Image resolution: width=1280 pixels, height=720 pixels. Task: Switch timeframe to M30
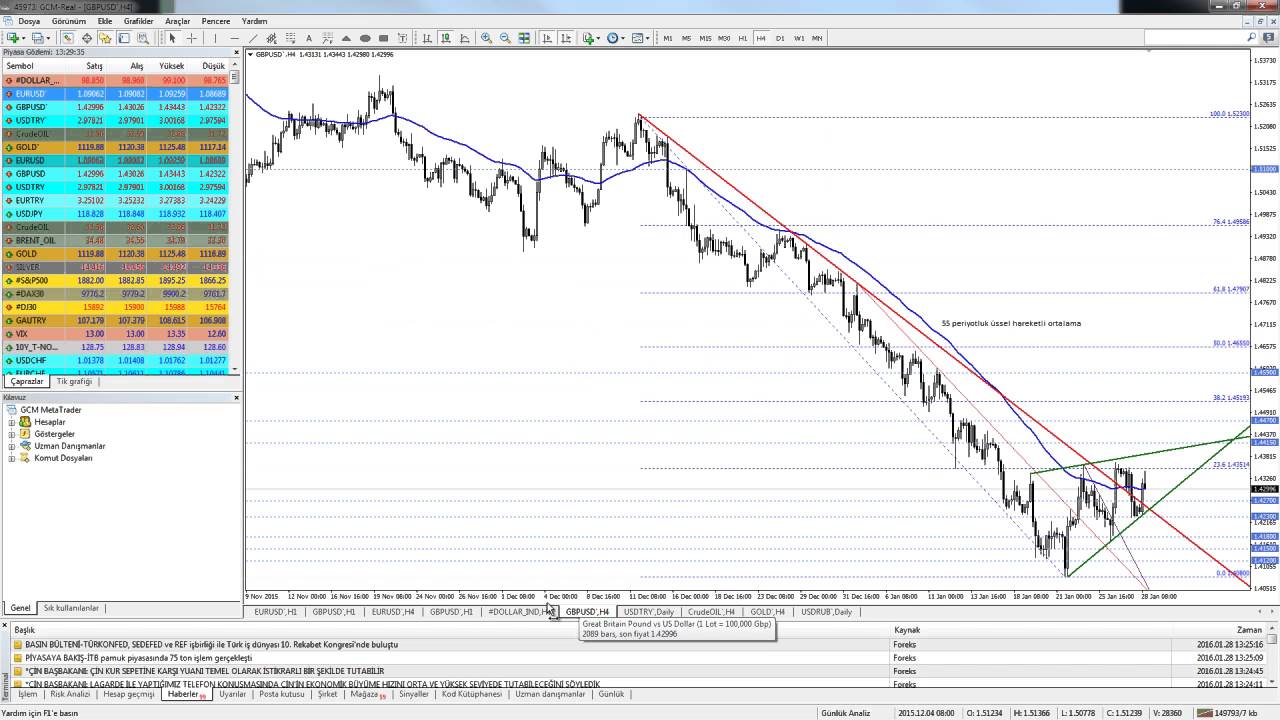724,38
